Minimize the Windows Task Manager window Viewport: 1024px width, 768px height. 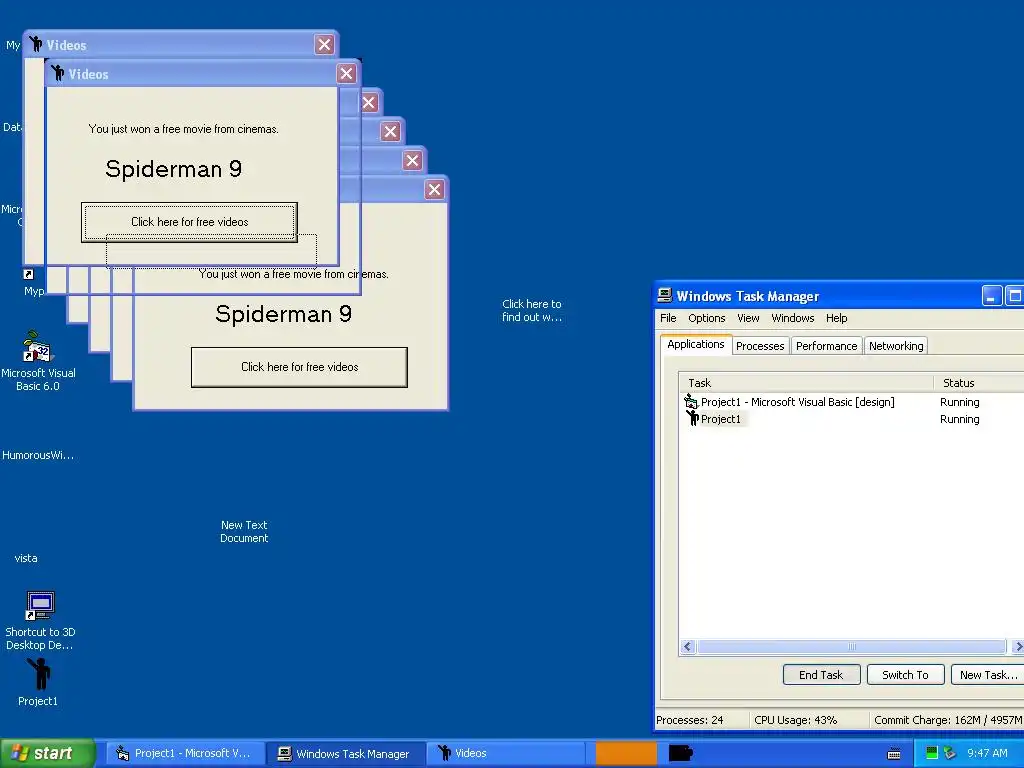tap(991, 296)
